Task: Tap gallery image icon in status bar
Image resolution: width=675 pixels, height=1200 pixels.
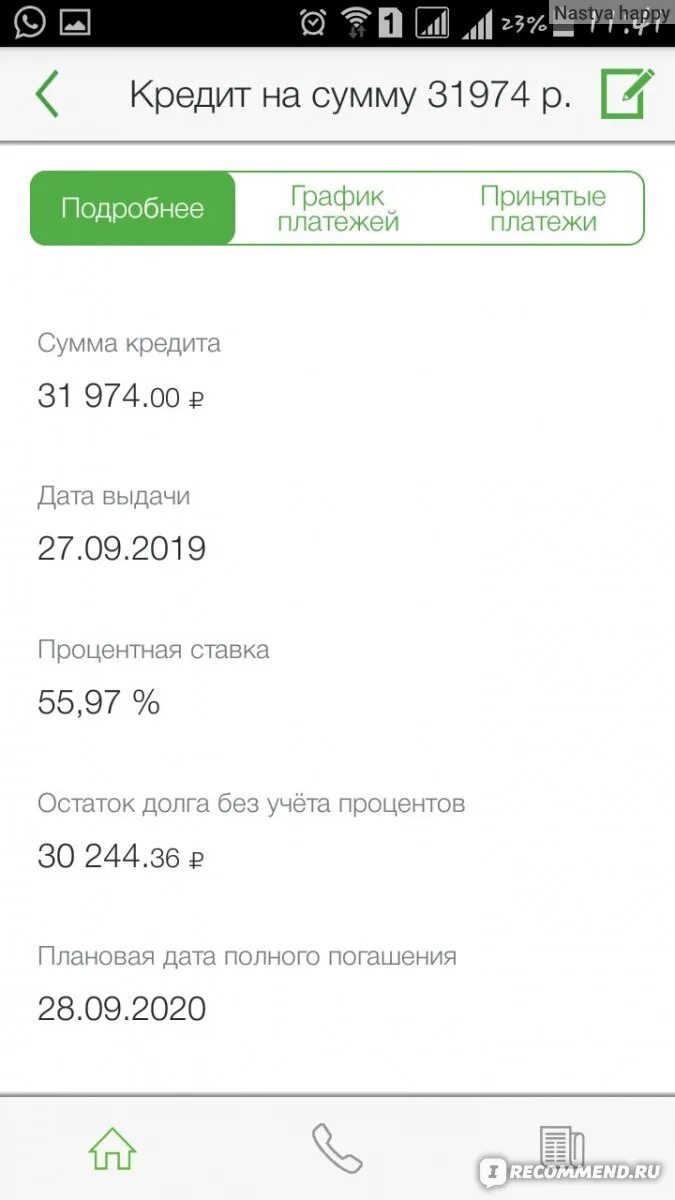Action: click(75, 22)
